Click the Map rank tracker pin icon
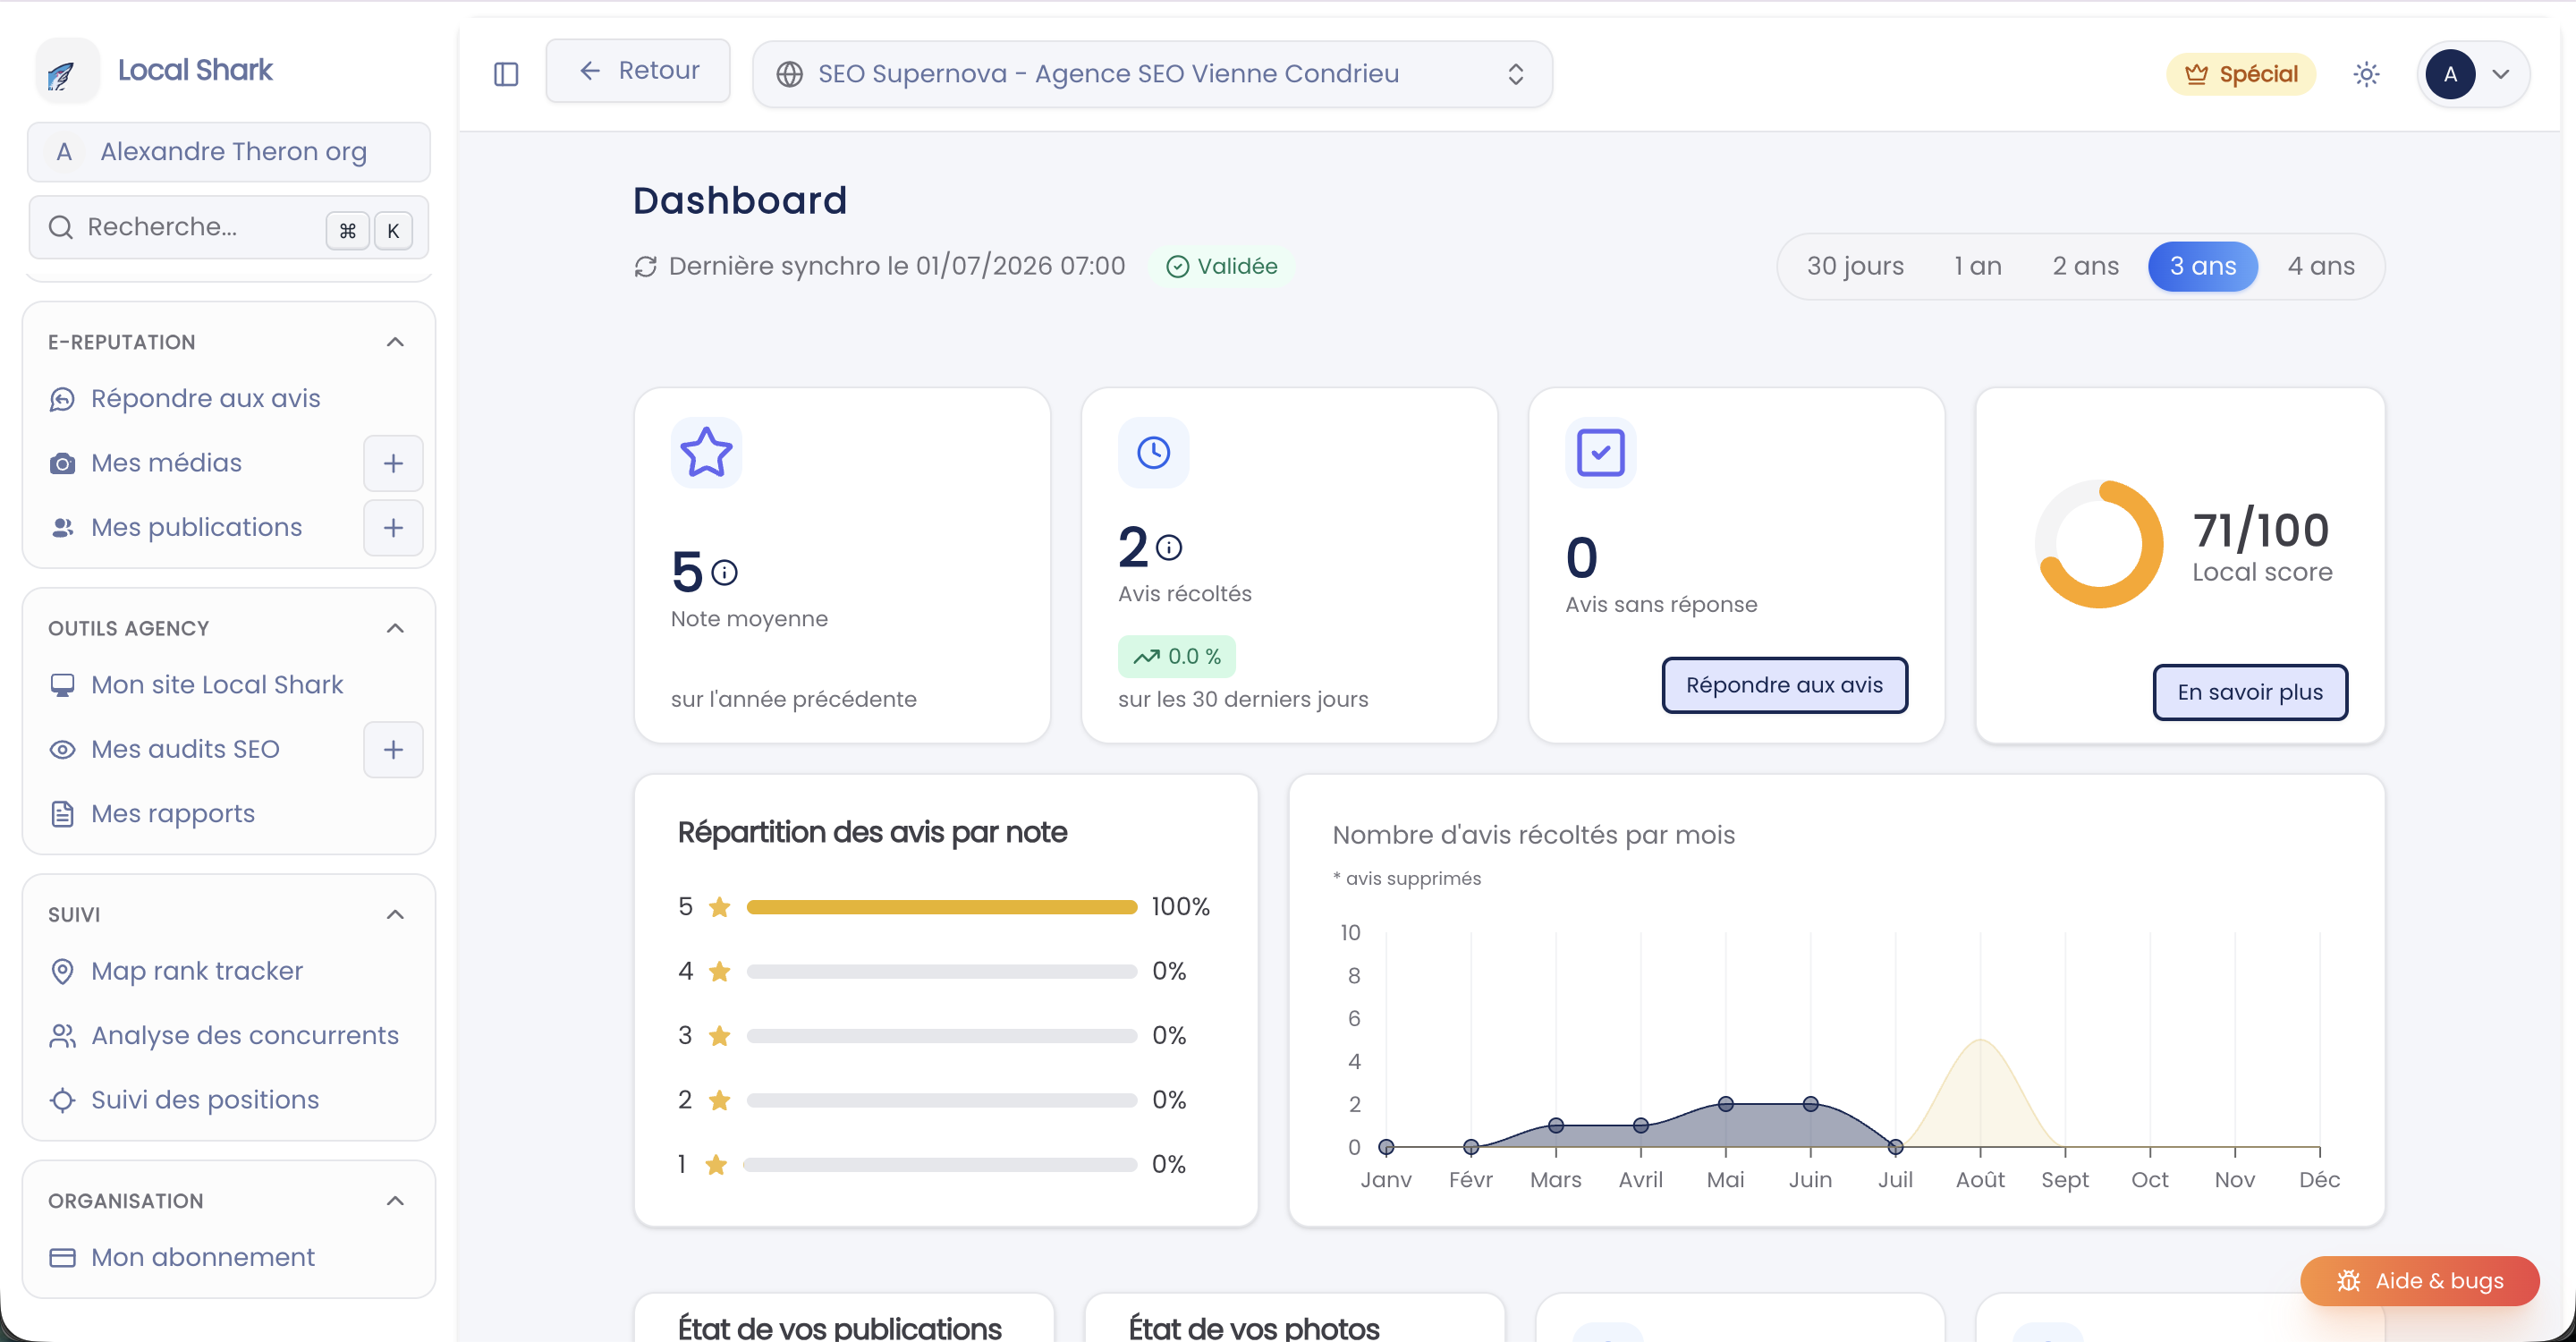 coord(62,971)
